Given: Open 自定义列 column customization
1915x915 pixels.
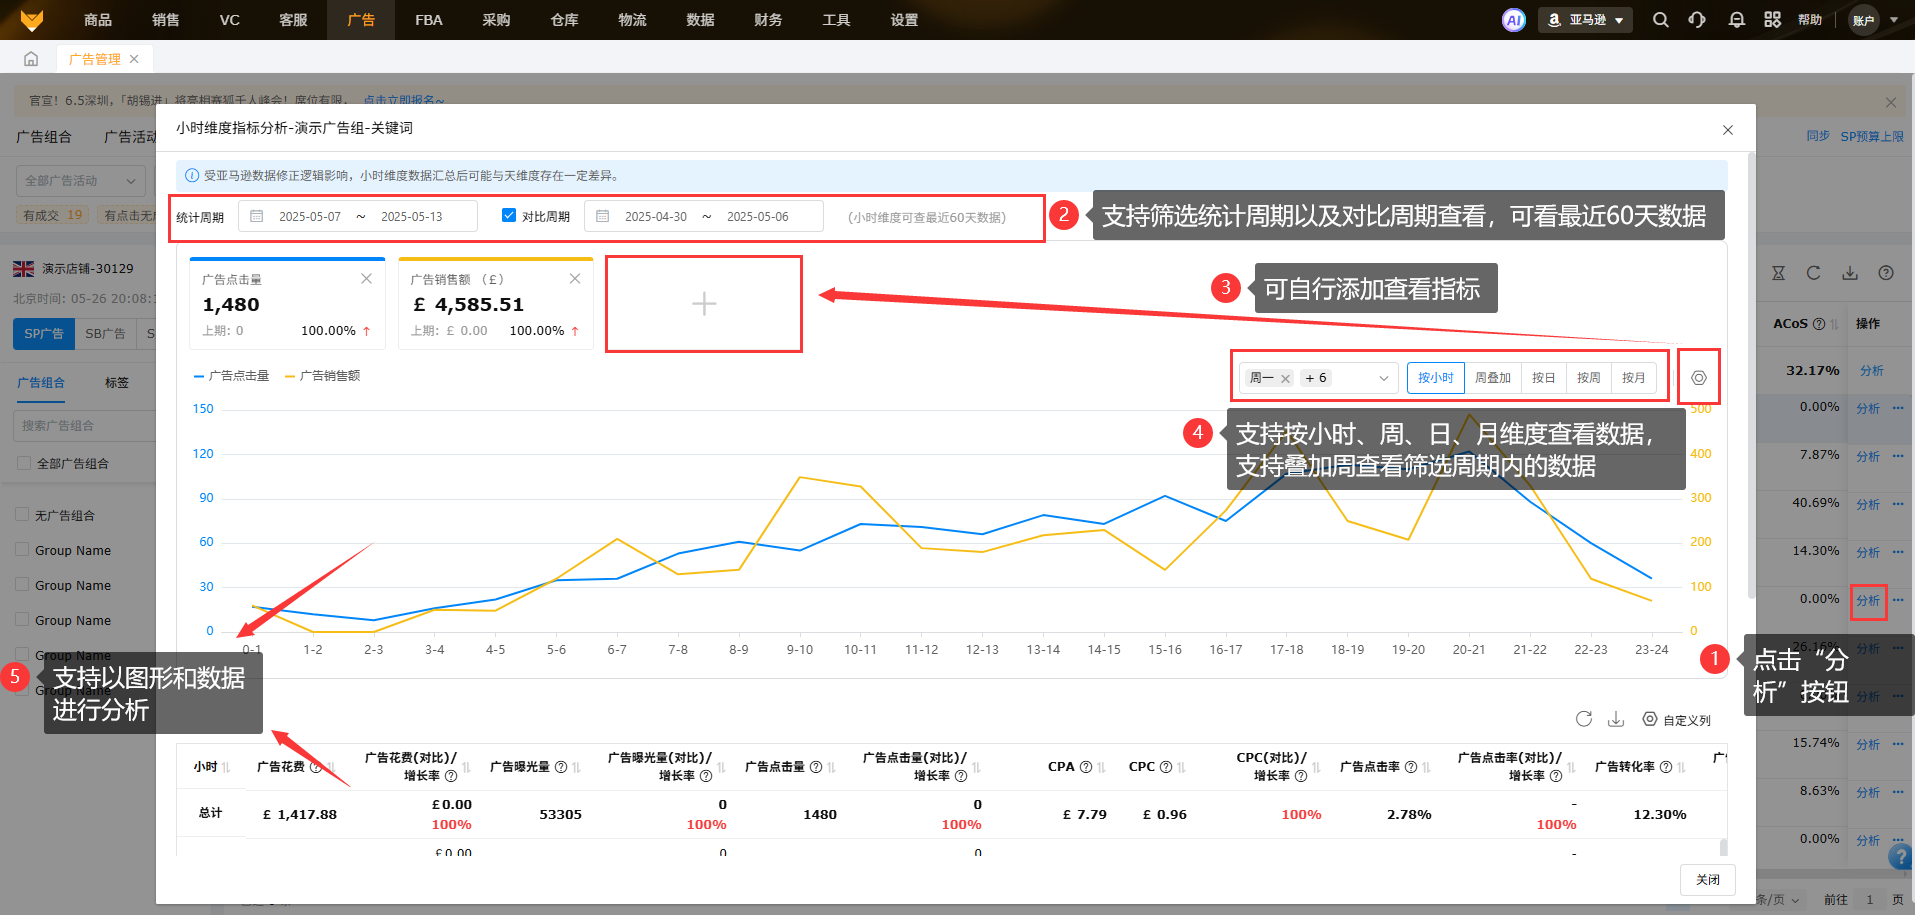Looking at the screenshot, I should pyautogui.click(x=1677, y=720).
